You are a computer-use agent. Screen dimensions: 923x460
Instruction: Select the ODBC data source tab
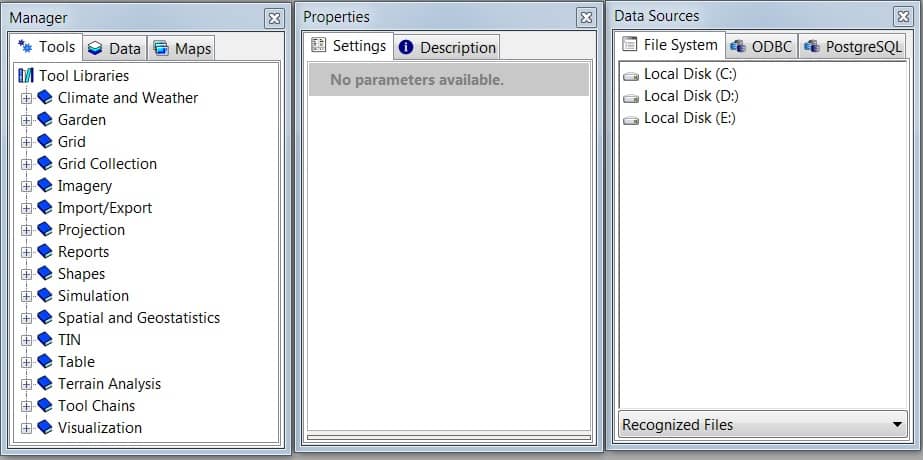click(x=762, y=47)
